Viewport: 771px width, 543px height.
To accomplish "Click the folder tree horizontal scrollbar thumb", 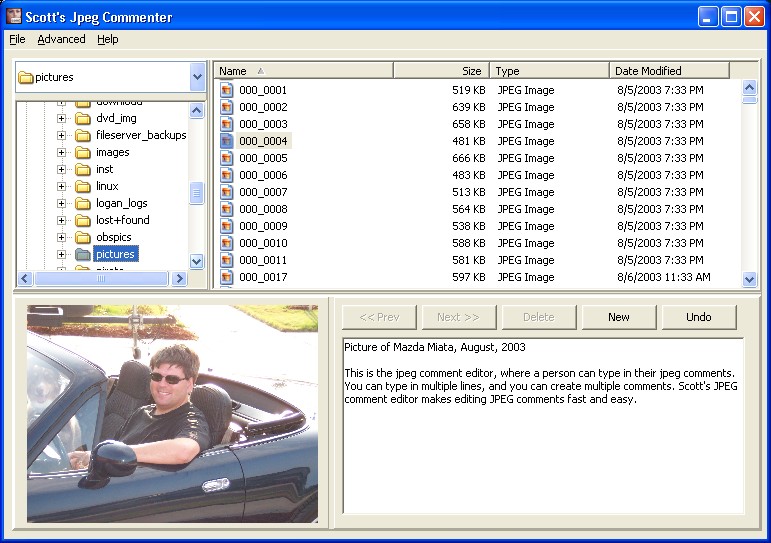I will click(101, 278).
